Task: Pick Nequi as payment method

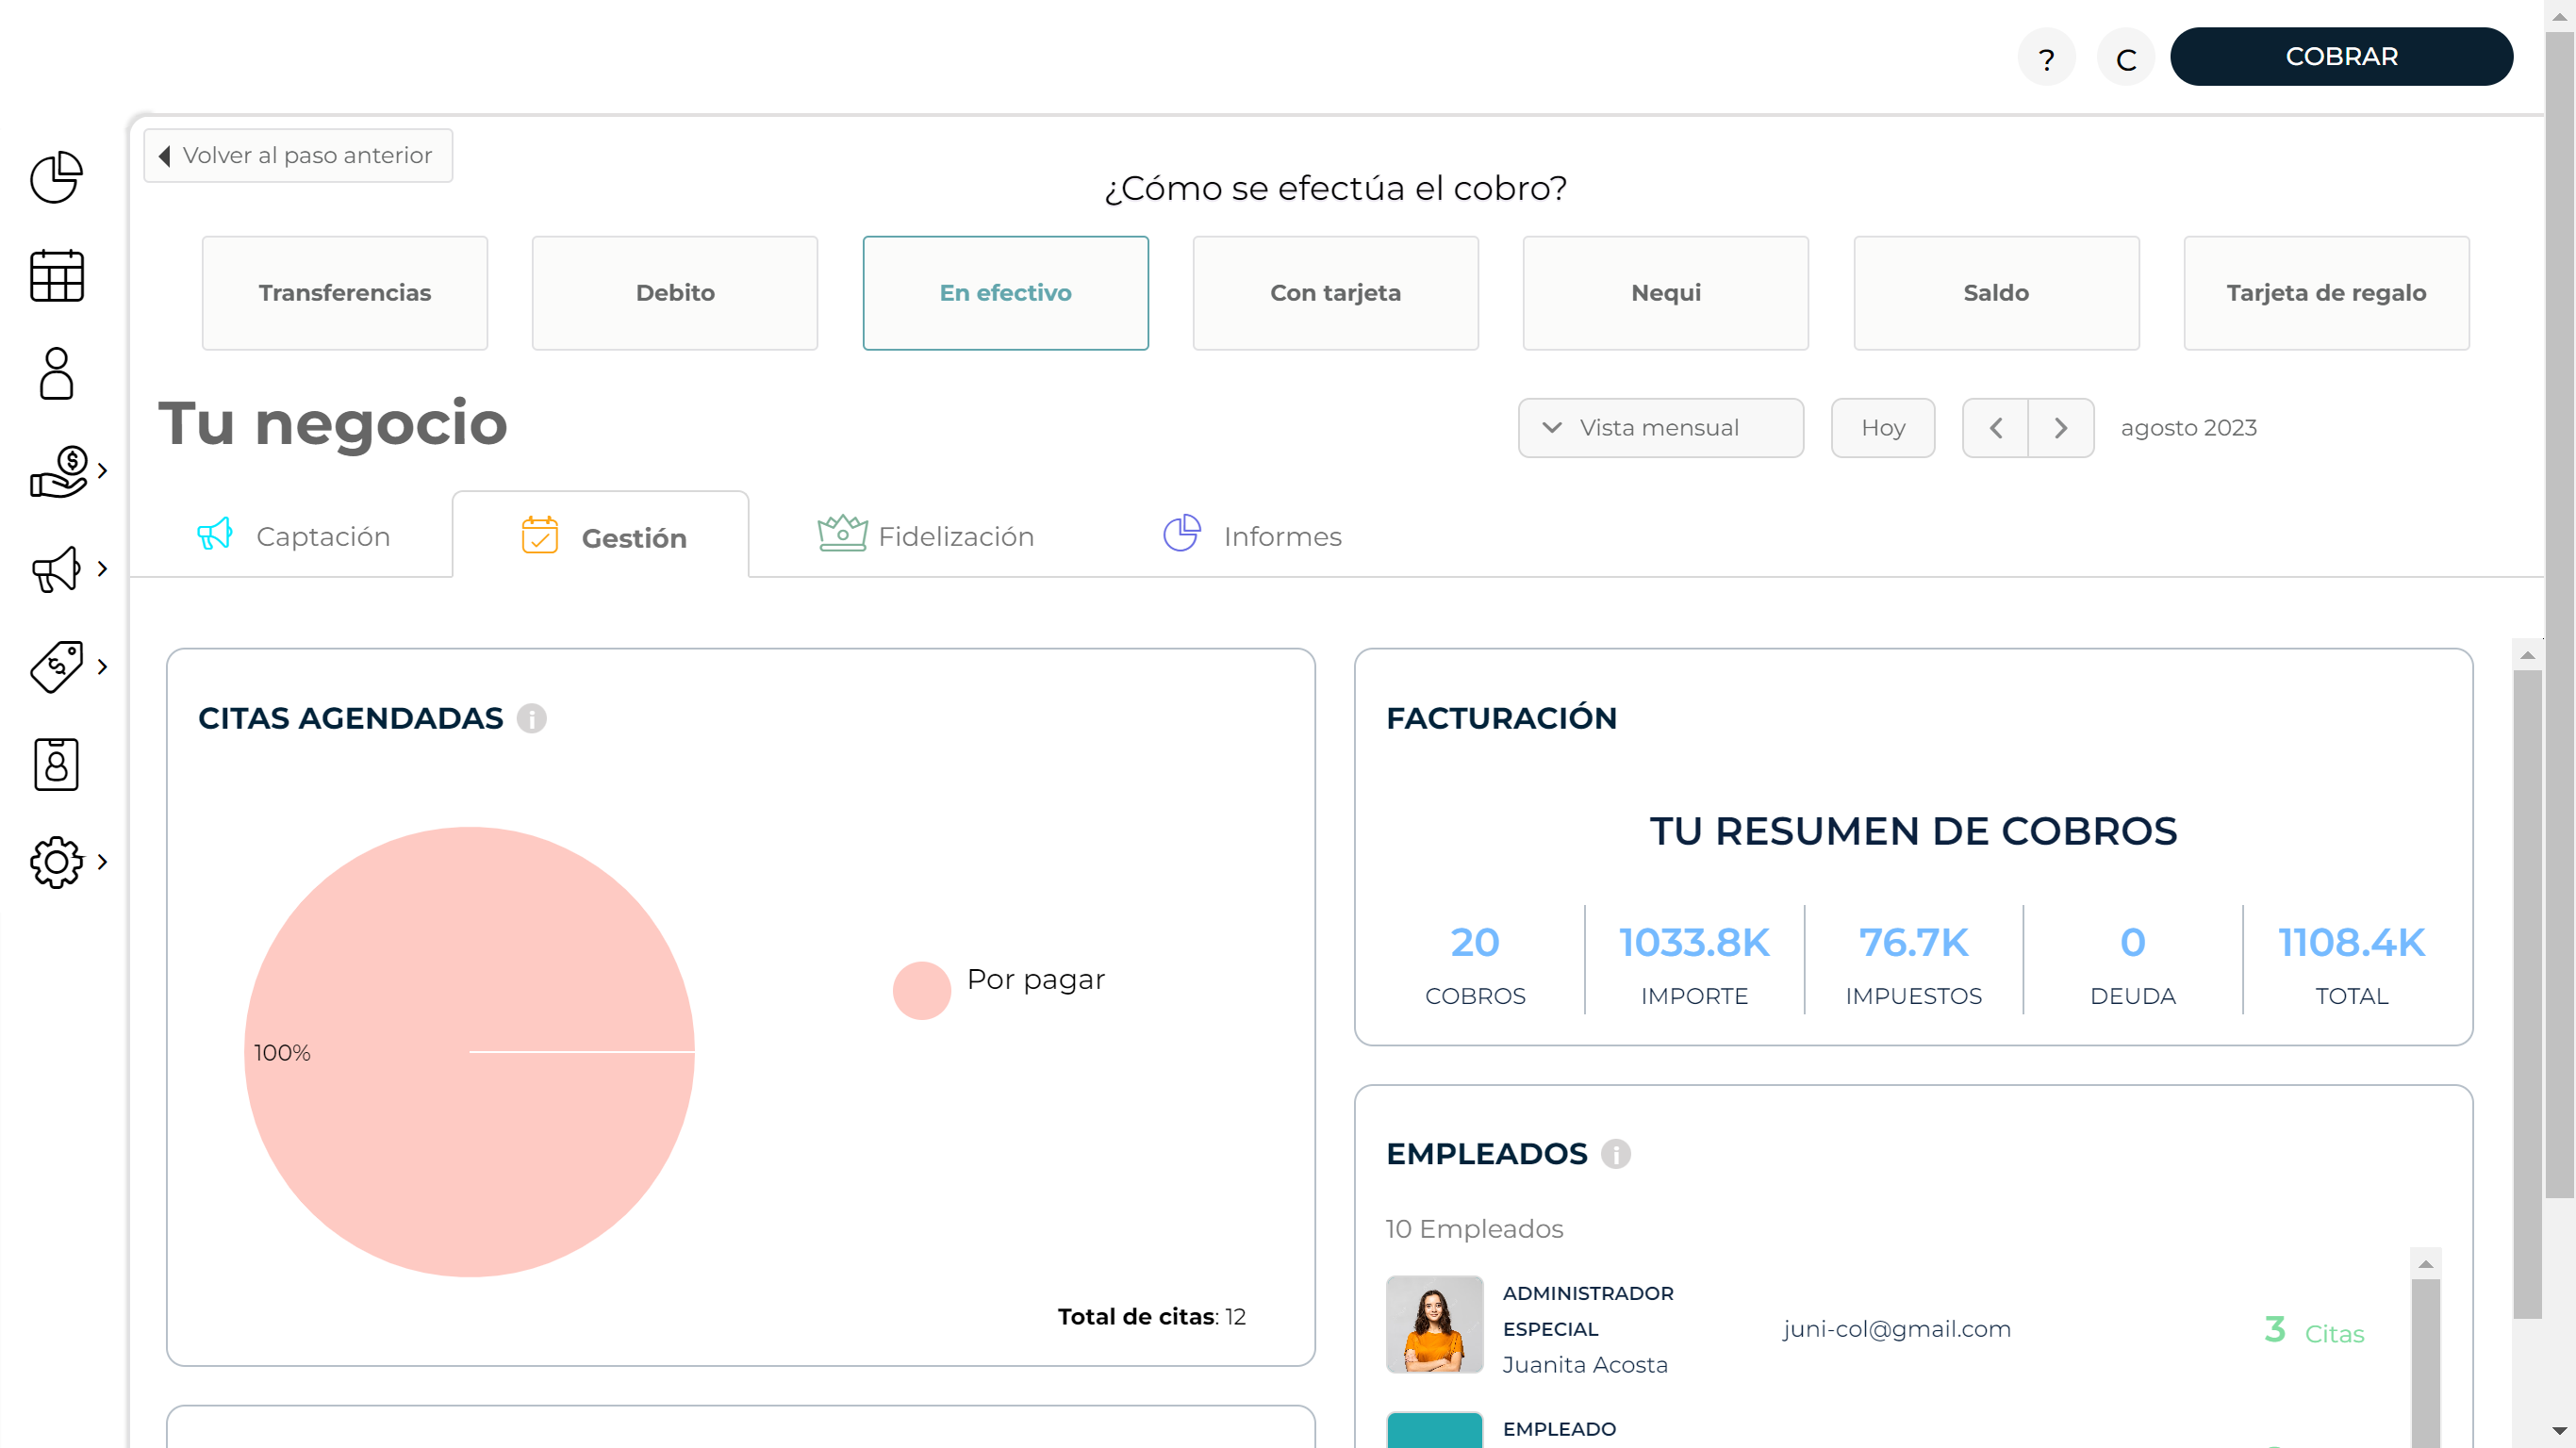Action: pos(1666,293)
